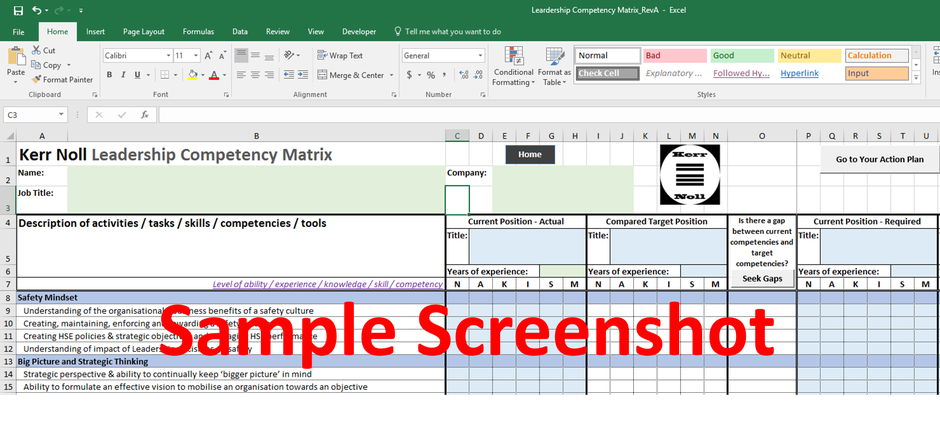Click the Increase Decimal icon
Viewport: 940px width, 423px height.
coord(463,75)
